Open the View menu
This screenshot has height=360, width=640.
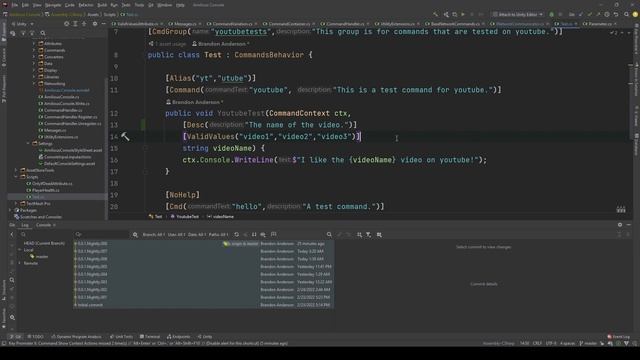(37, 5)
